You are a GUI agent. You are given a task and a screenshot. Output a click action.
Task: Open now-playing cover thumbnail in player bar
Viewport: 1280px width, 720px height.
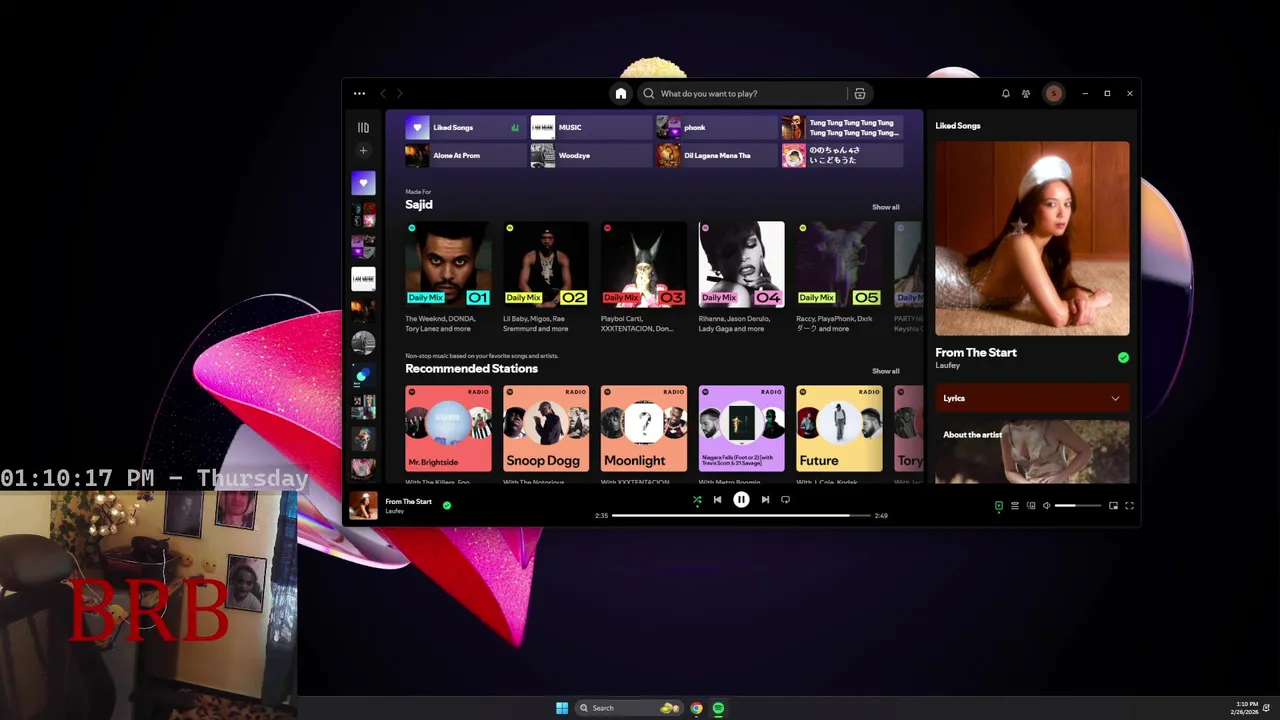363,506
